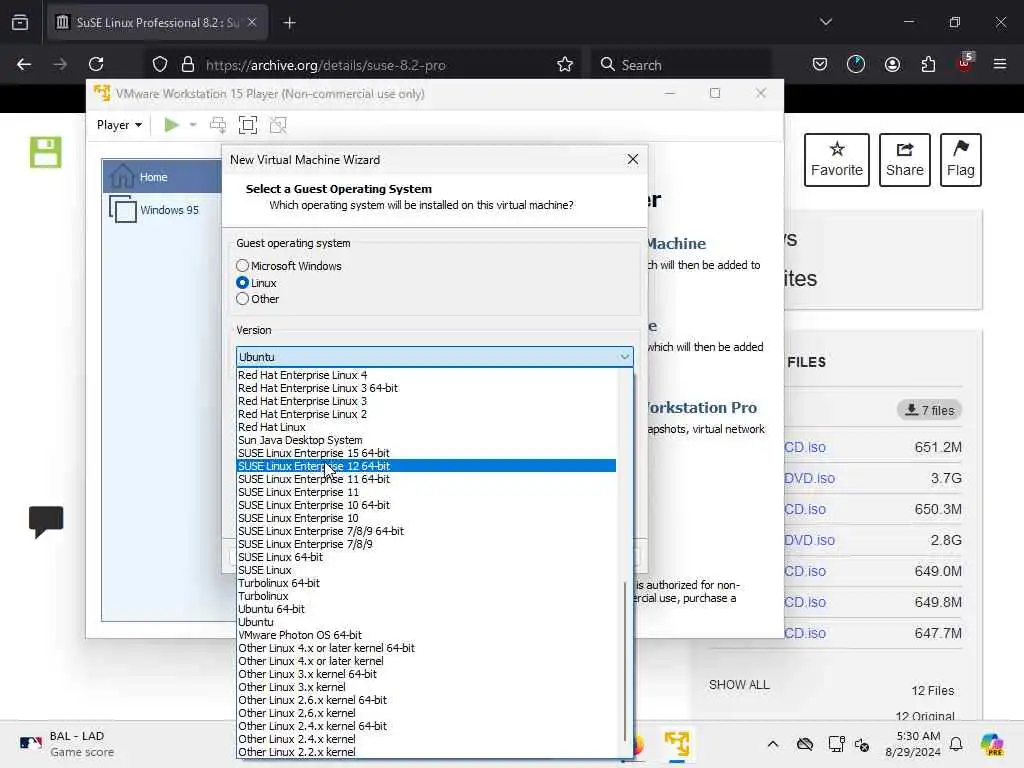The width and height of the screenshot is (1024, 768).
Task: Click the taskbar clock showing 5:30 AM
Action: point(913,744)
